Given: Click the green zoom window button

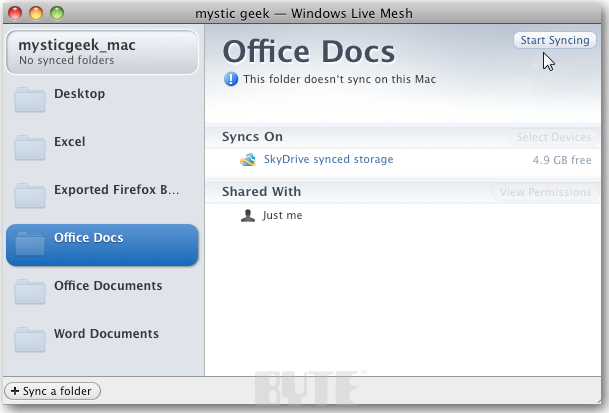Looking at the screenshot, I should (57, 13).
